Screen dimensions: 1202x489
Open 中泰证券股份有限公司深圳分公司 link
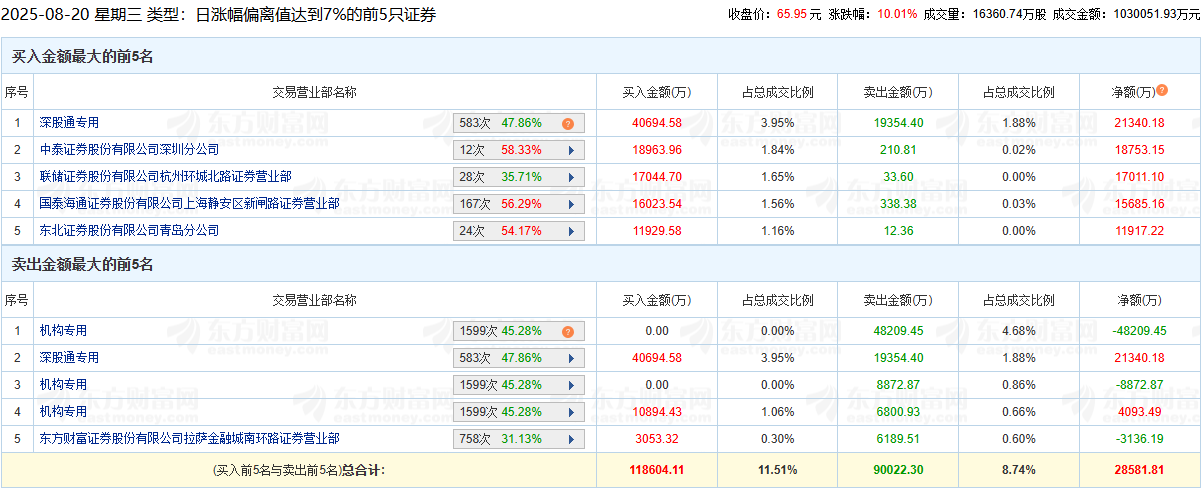click(x=129, y=150)
